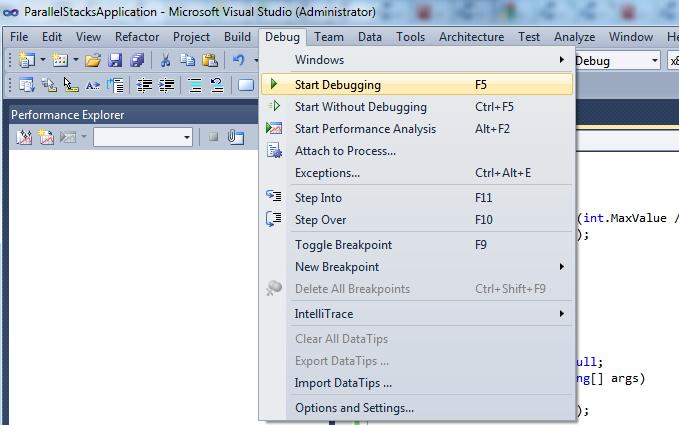
Task: Open the Project menu
Action: [191, 37]
